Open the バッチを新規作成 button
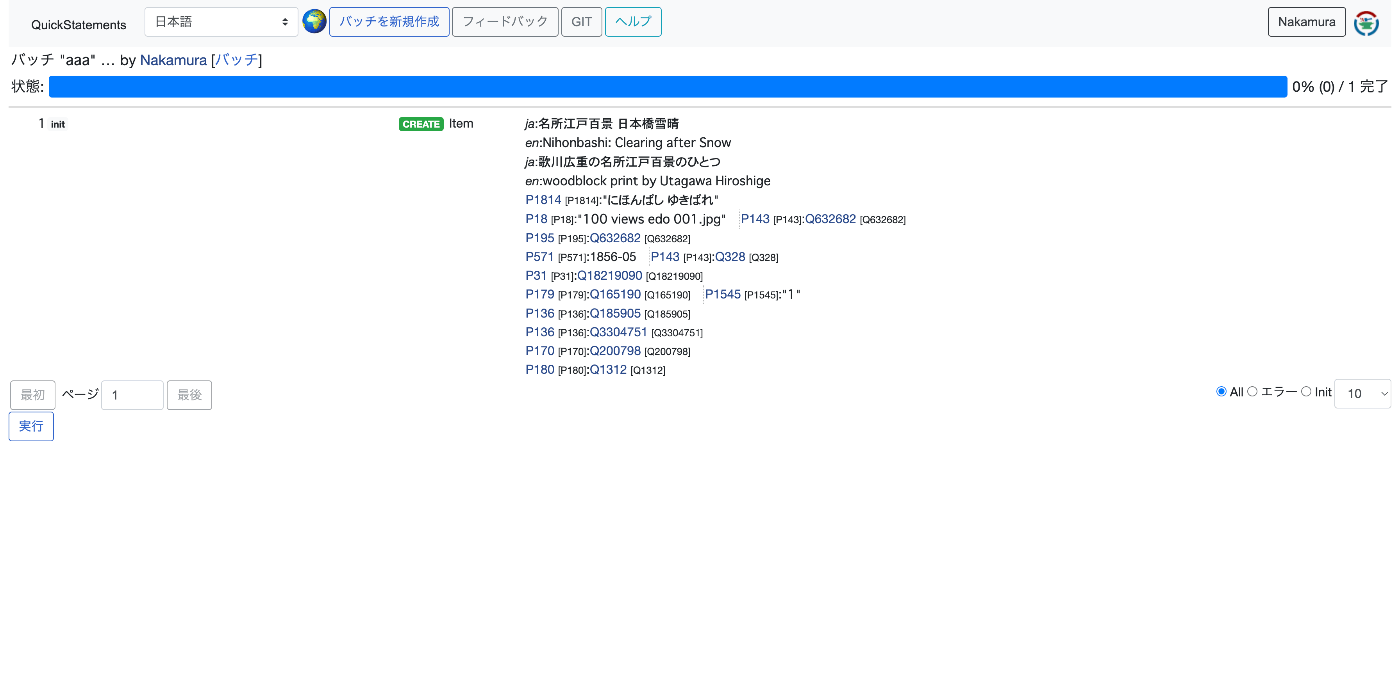The height and width of the screenshot is (682, 1400). 389,21
